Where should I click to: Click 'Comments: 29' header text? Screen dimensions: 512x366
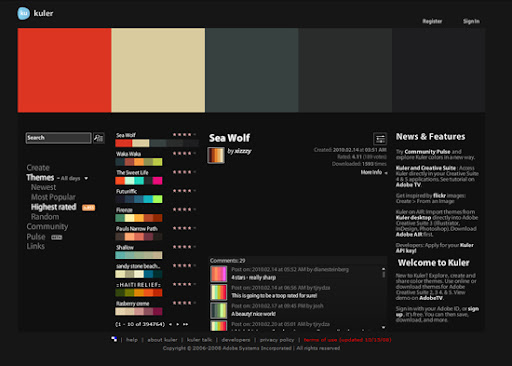click(227, 261)
